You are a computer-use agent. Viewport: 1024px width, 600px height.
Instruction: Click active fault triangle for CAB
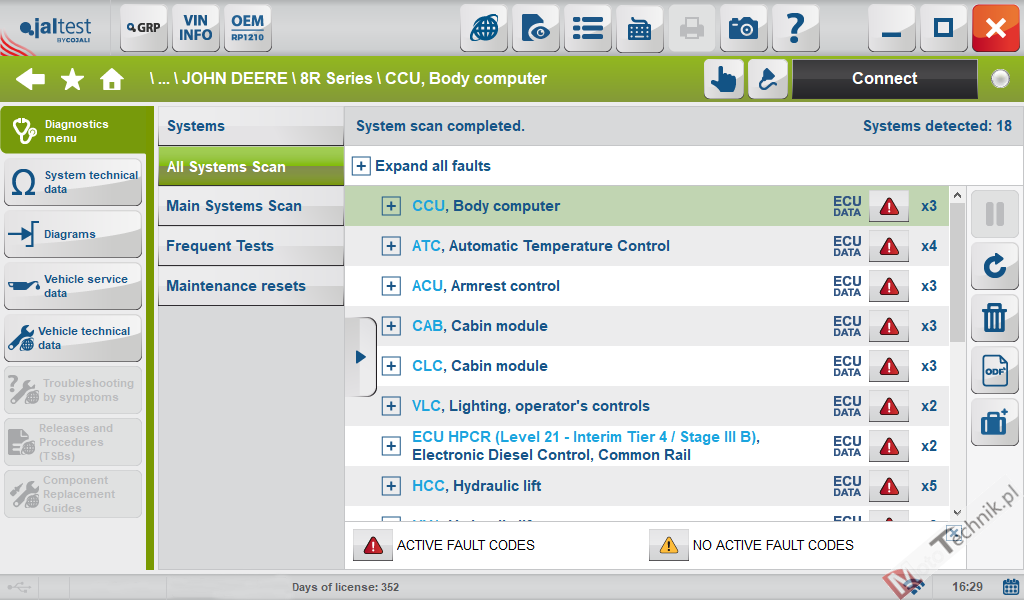[889, 326]
